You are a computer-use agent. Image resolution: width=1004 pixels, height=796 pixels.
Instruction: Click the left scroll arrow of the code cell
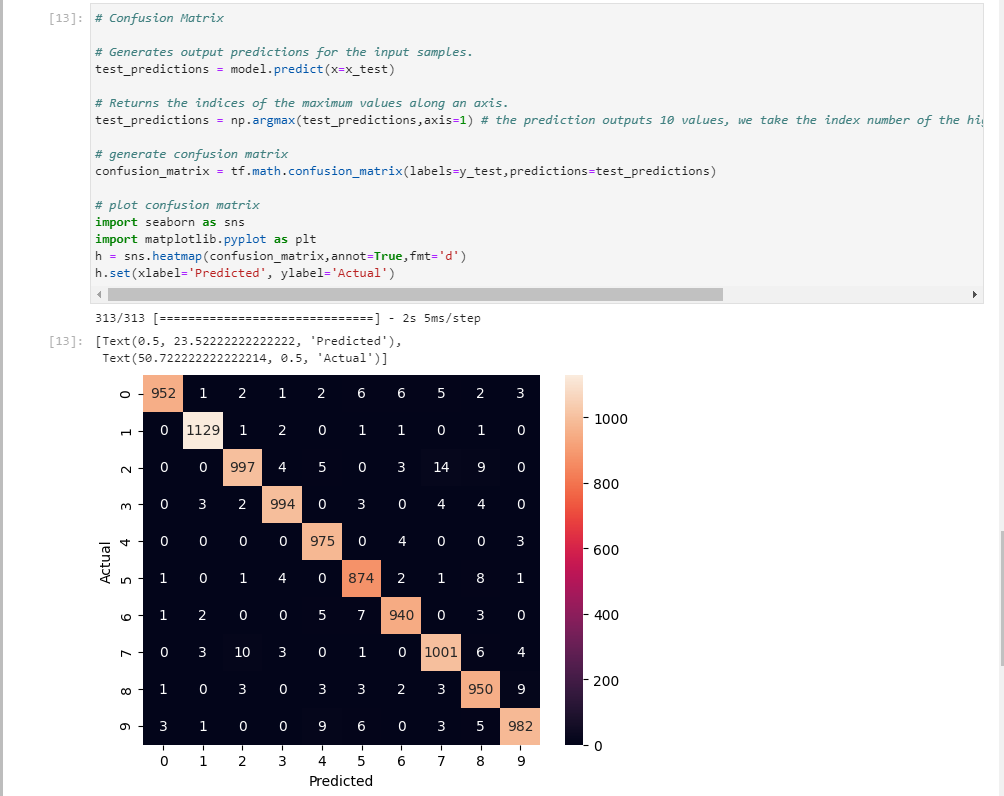pyautogui.click(x=99, y=295)
